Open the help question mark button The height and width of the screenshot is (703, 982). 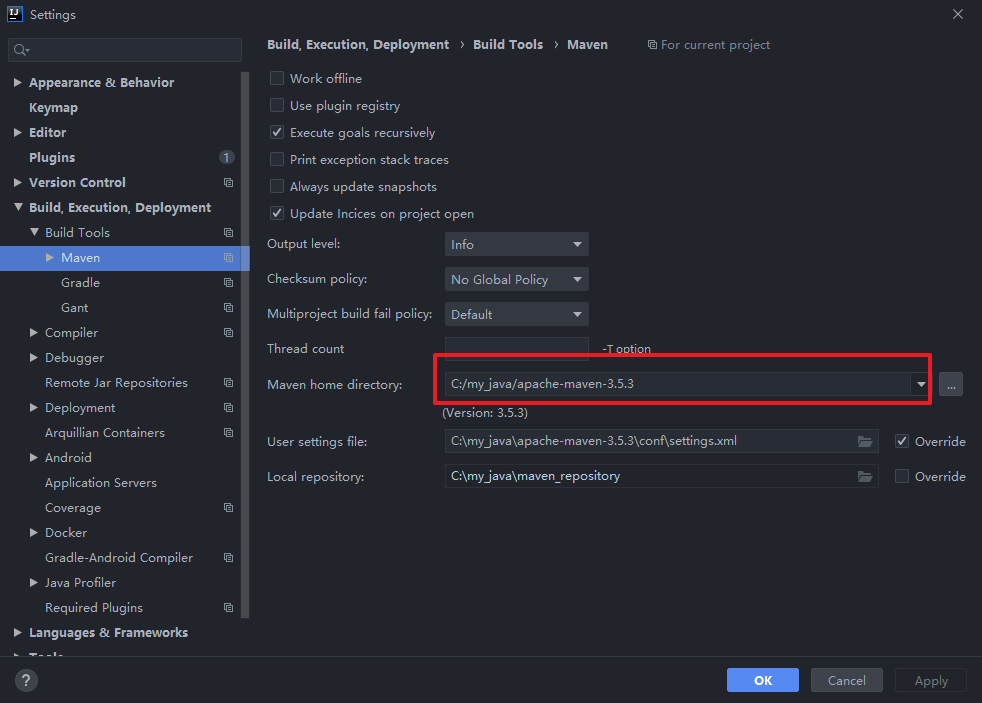(26, 680)
